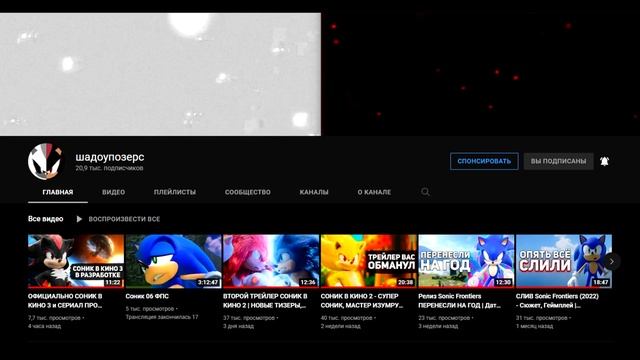Click the 7,7 тыс. просмотров text
The width and height of the screenshot is (640, 360).
coord(54,318)
